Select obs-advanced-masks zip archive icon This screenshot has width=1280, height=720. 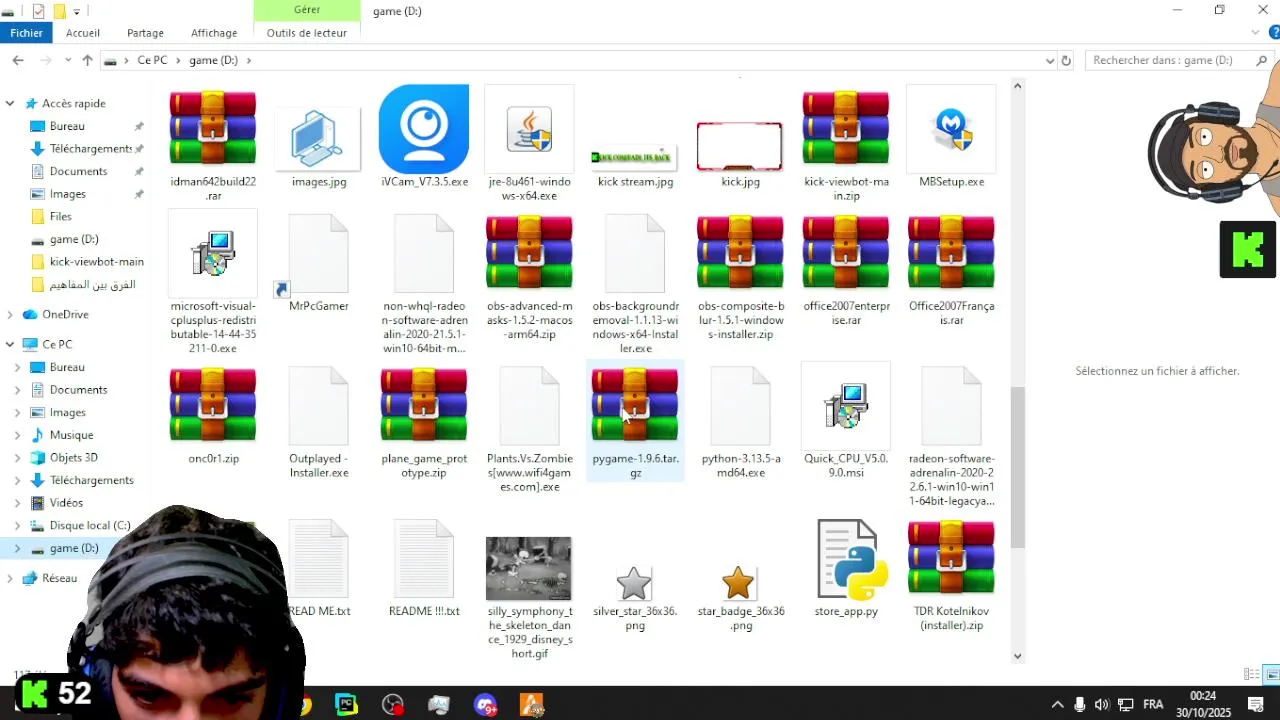(x=529, y=253)
